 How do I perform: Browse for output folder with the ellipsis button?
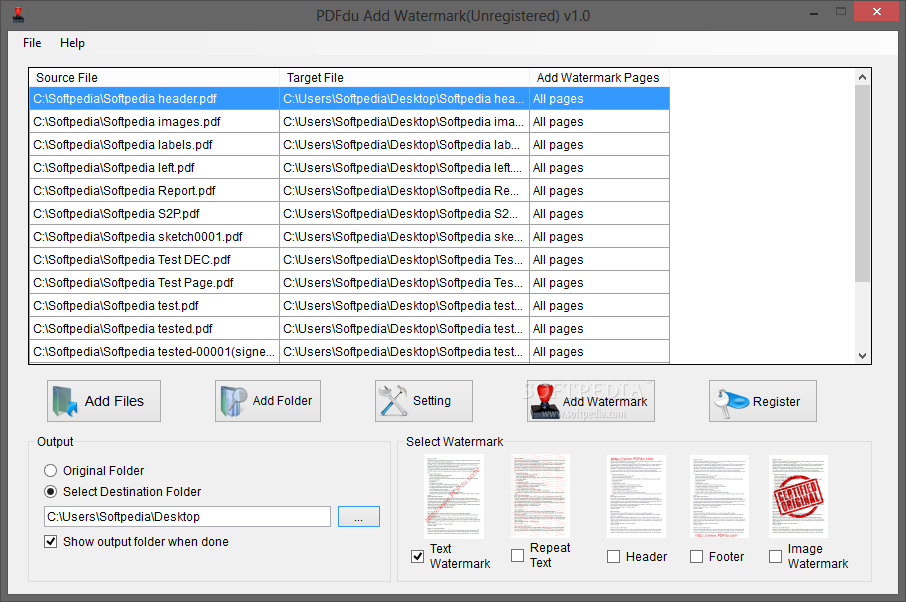(359, 516)
